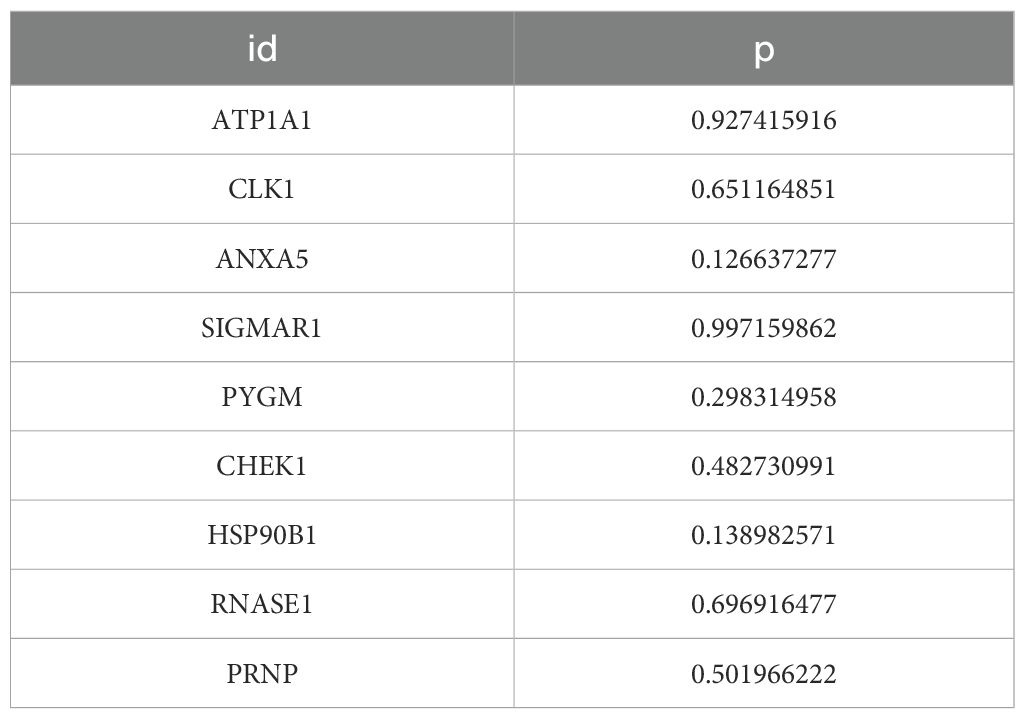Click the PRNP gene cell

pos(262,673)
